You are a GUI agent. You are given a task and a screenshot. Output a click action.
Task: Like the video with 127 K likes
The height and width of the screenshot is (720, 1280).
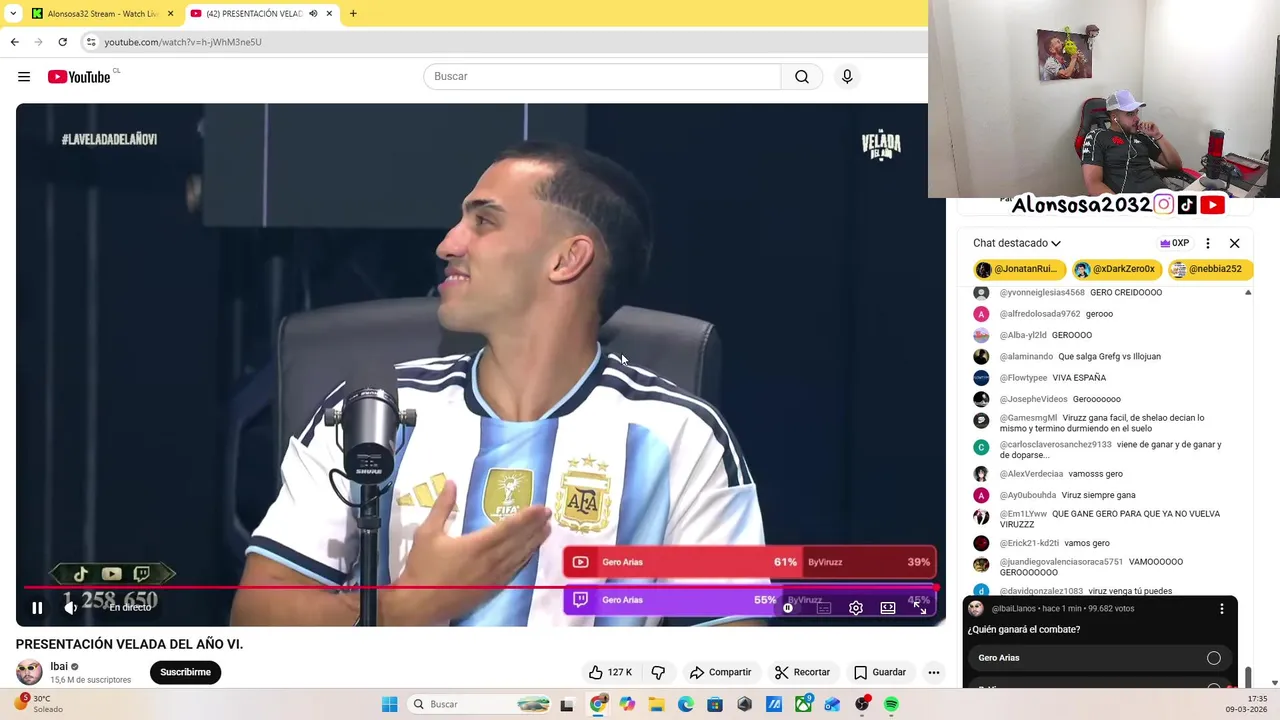coord(610,672)
